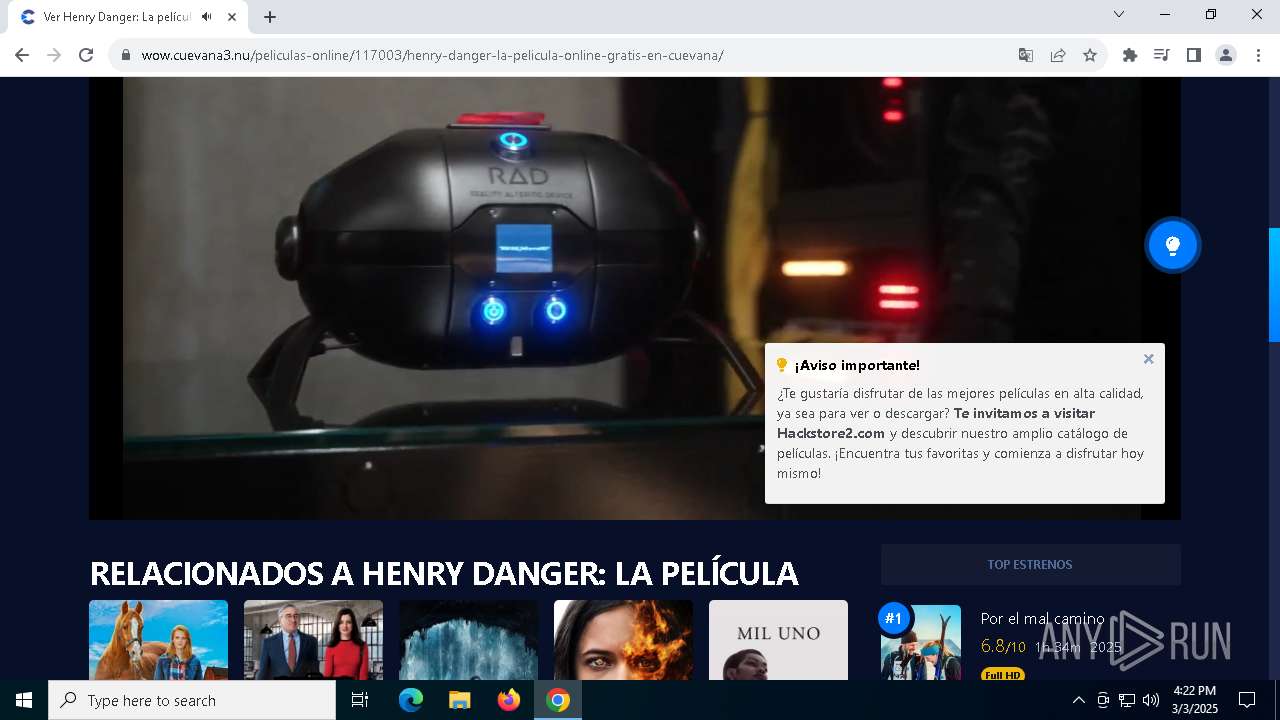Image resolution: width=1280 pixels, height=720 pixels.
Task: Launch Microsoft Edge from taskbar
Action: (x=411, y=700)
